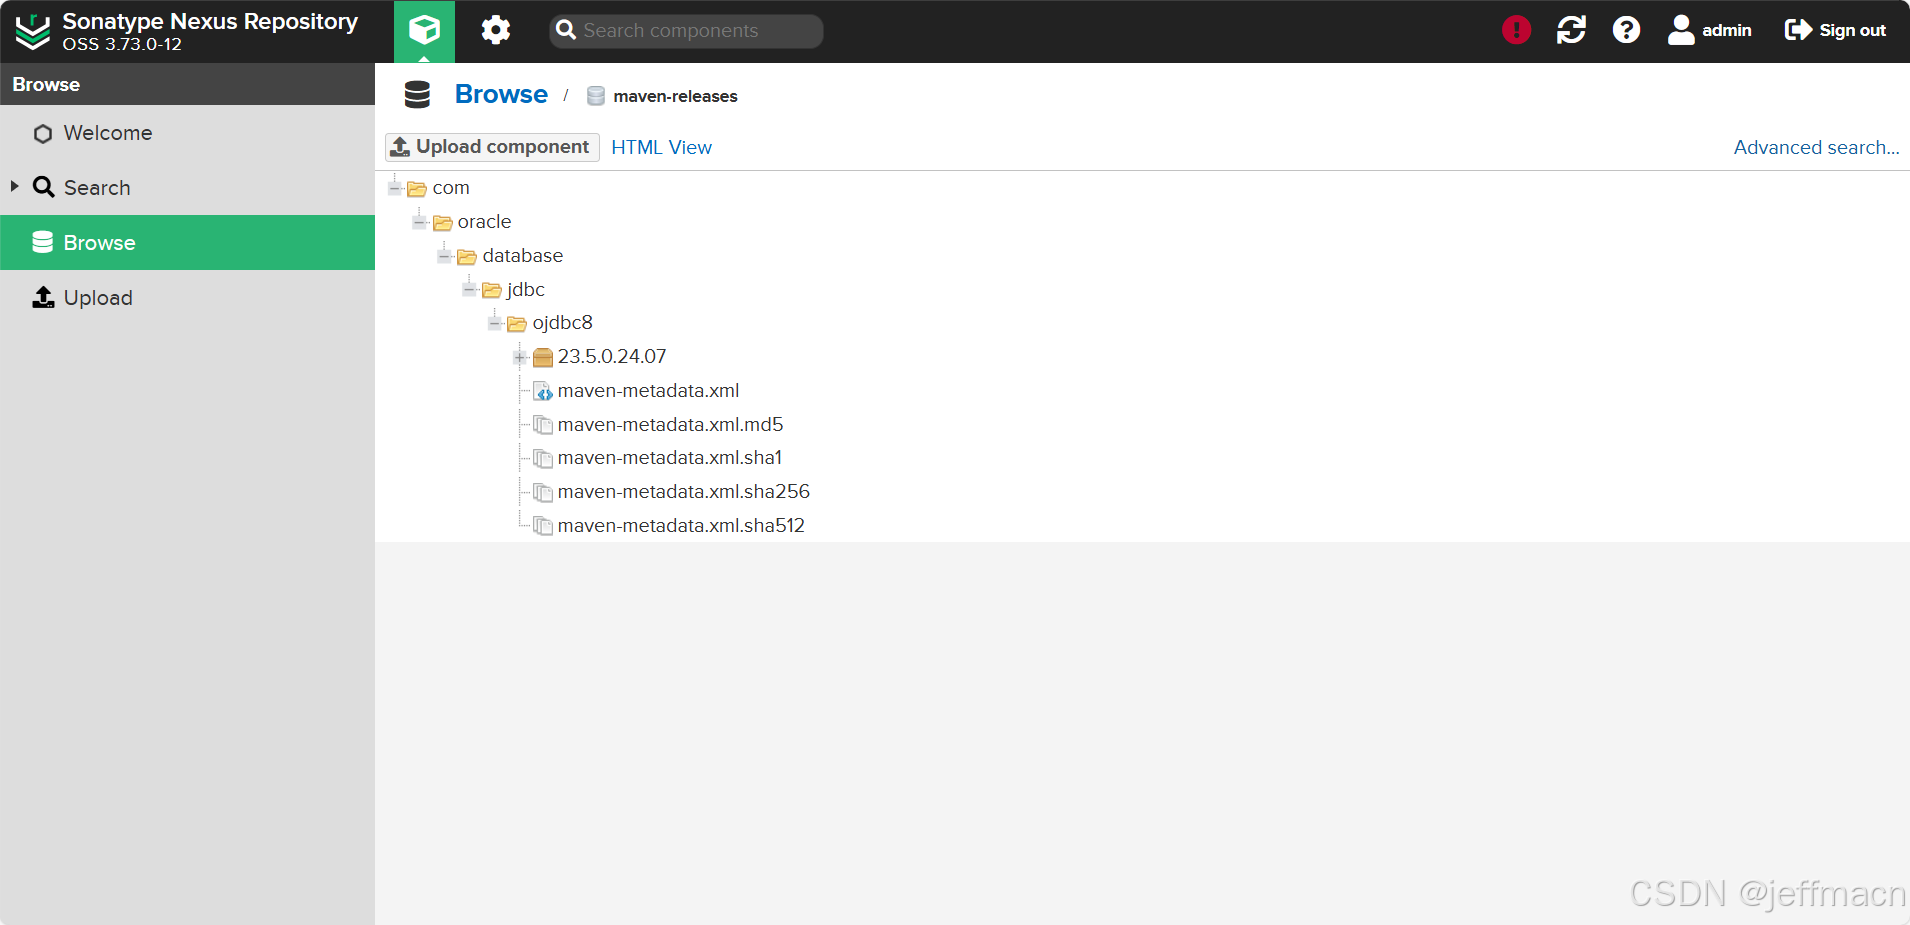This screenshot has width=1910, height=925.
Task: Refresh the view with the refresh icon
Action: point(1571,30)
